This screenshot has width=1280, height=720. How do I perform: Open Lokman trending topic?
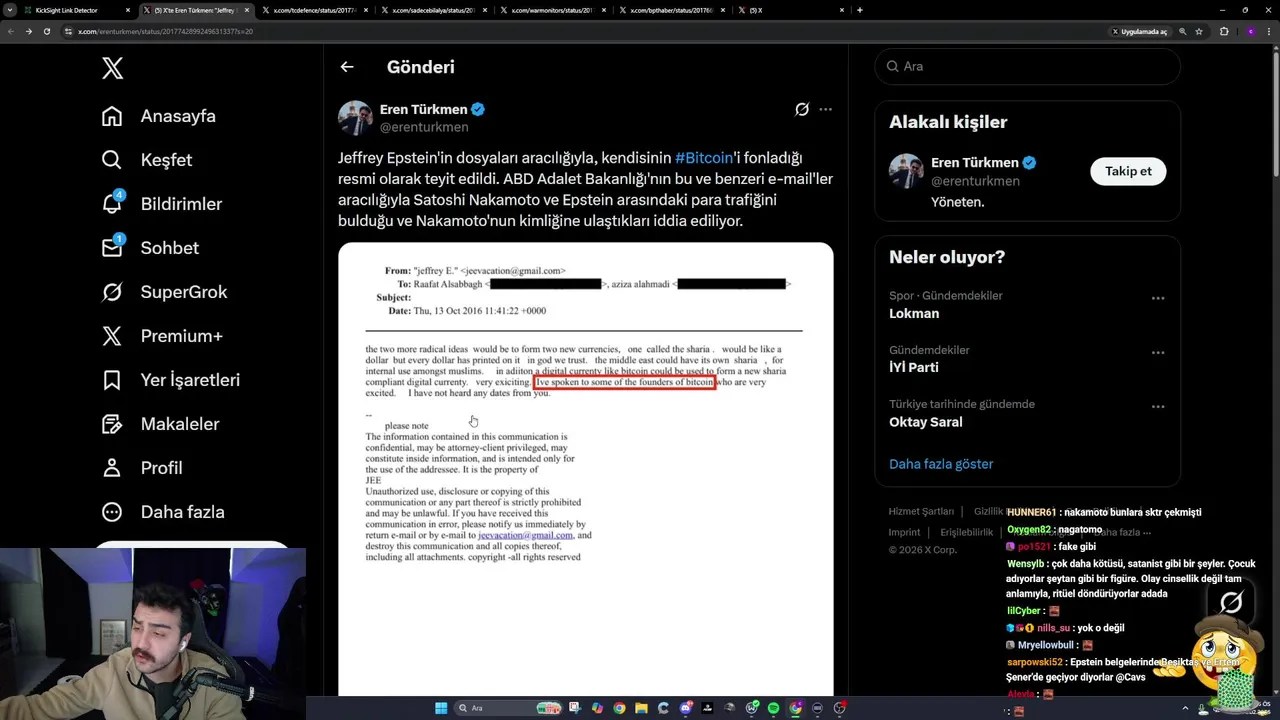click(914, 313)
